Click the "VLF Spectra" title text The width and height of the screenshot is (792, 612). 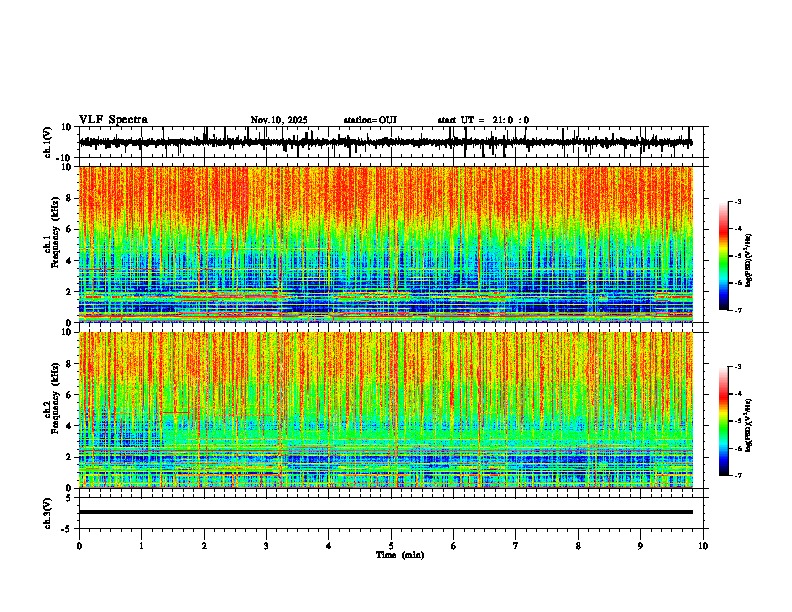click(113, 120)
